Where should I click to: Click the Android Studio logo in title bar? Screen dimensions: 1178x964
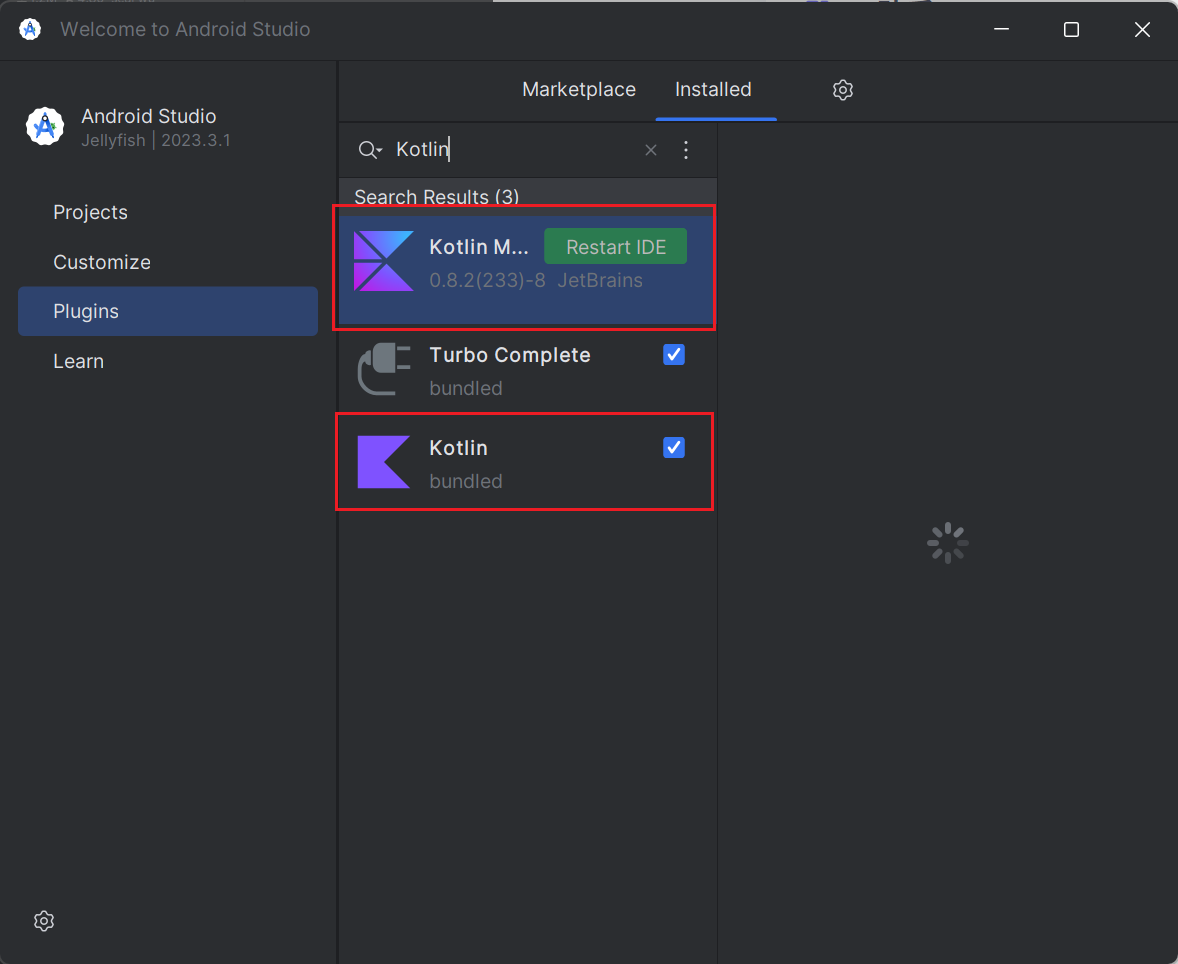pos(30,29)
